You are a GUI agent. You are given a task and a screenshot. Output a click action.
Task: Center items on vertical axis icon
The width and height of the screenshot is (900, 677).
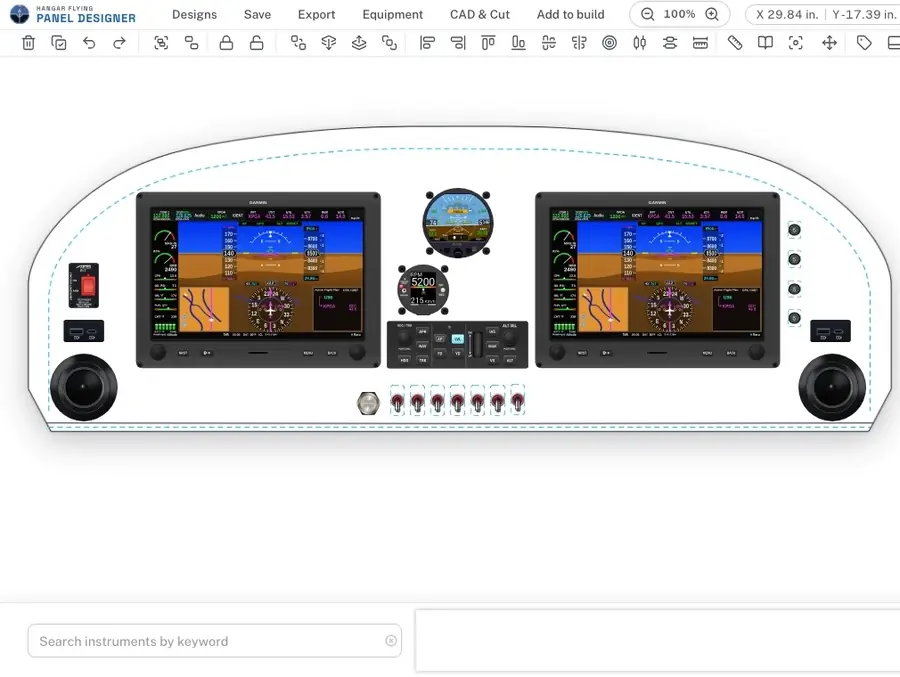click(579, 43)
